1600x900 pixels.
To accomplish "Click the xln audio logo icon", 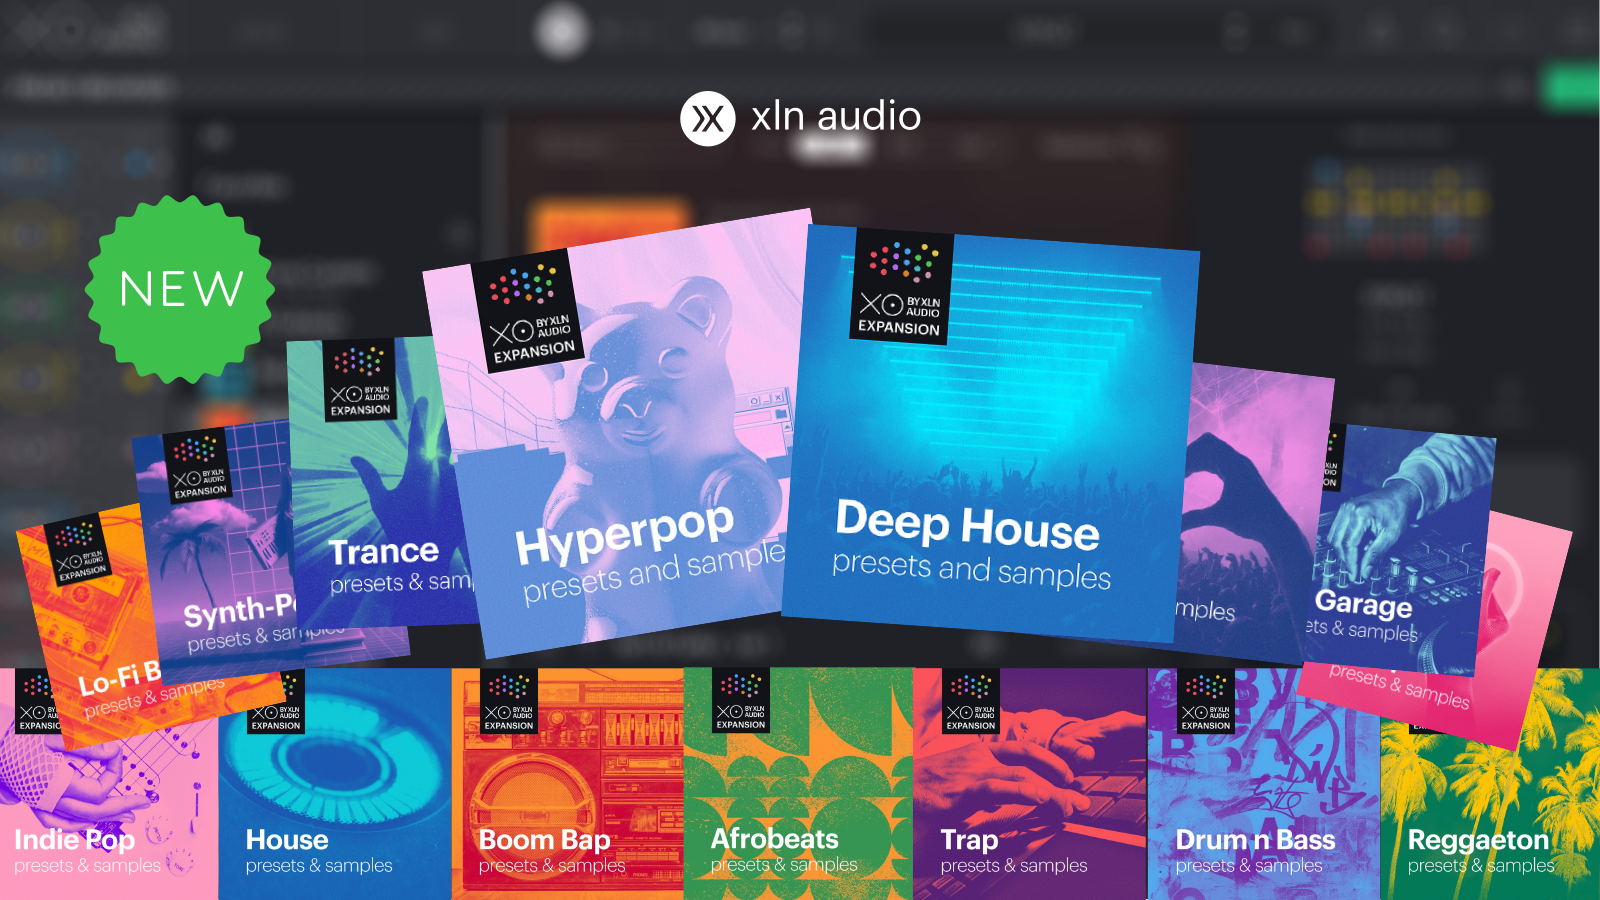I will click(708, 119).
